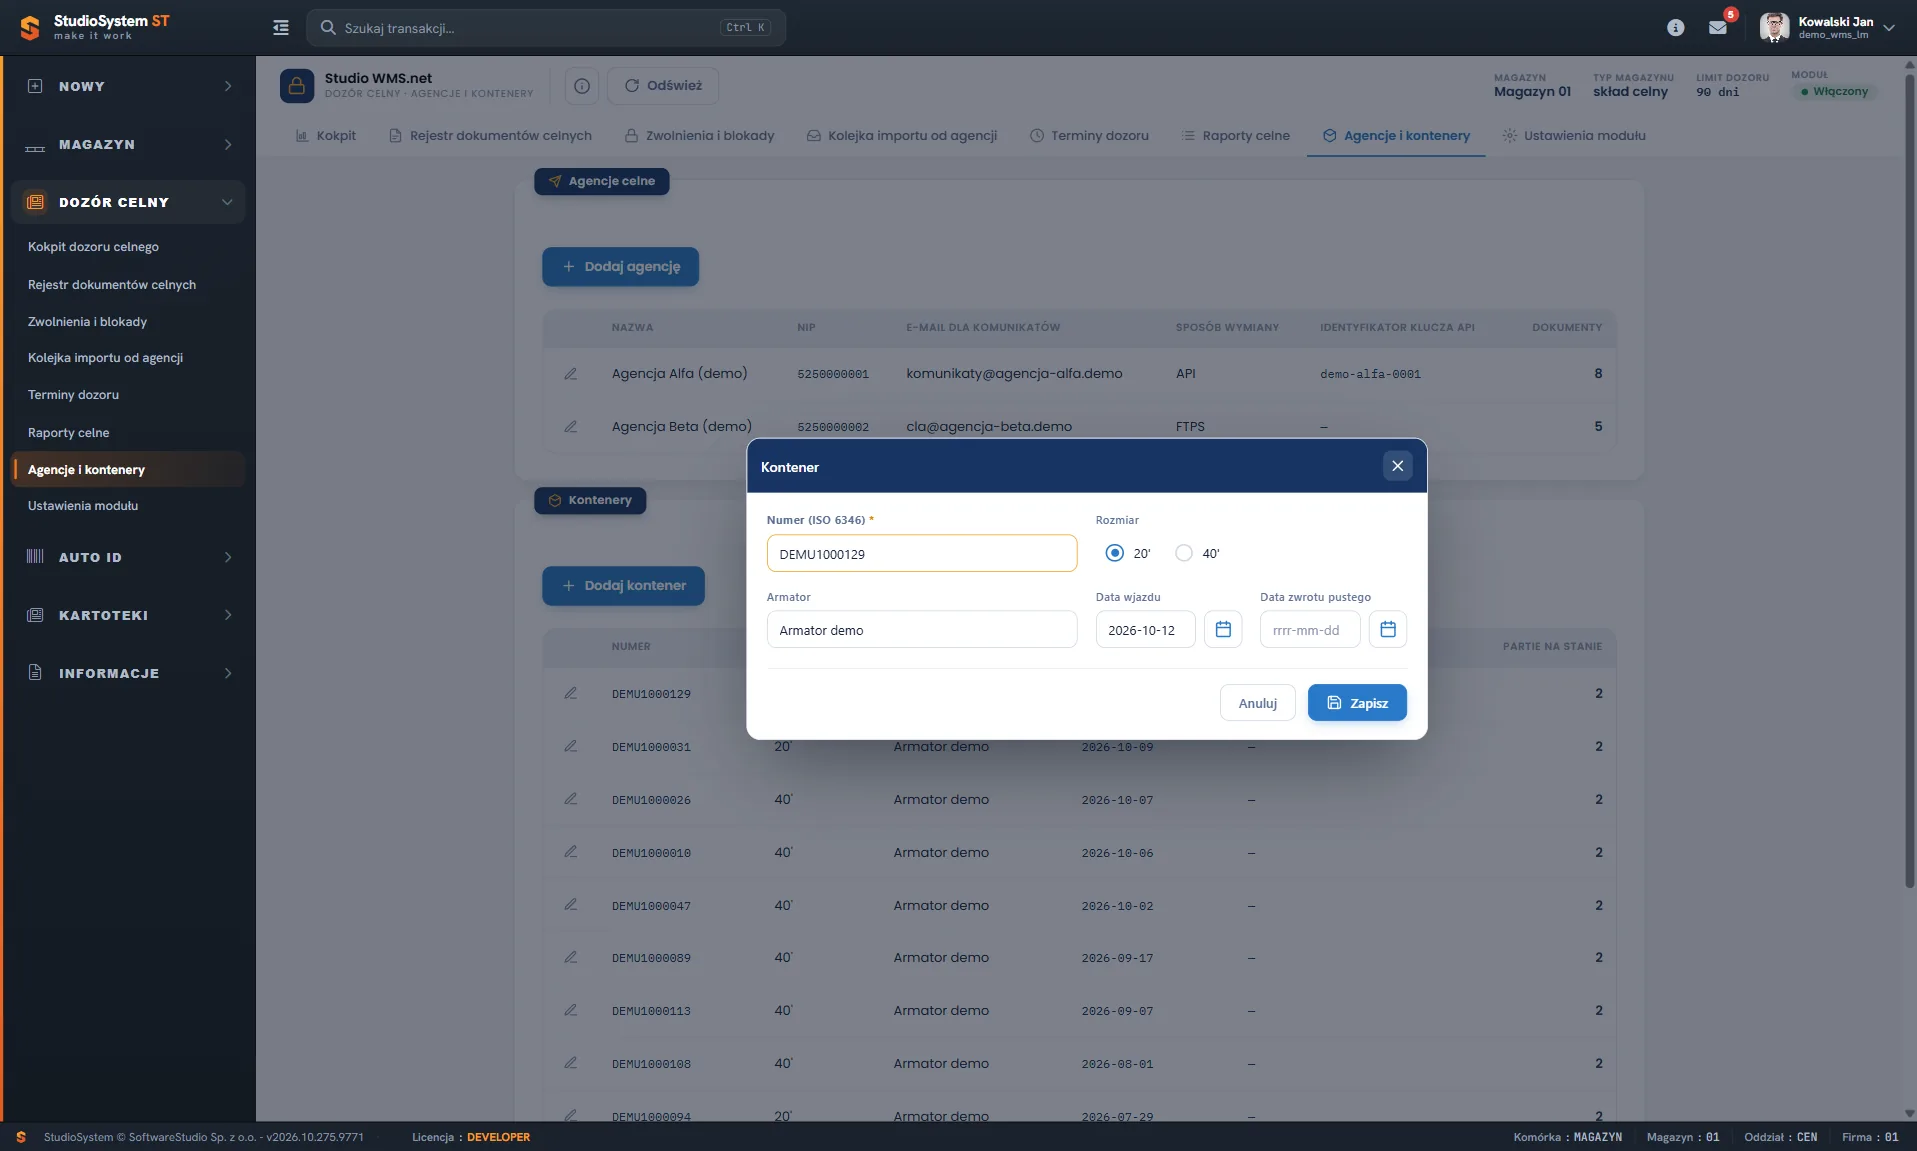
Task: Expand the INFORMACJE sidebar section
Action: [x=128, y=673]
